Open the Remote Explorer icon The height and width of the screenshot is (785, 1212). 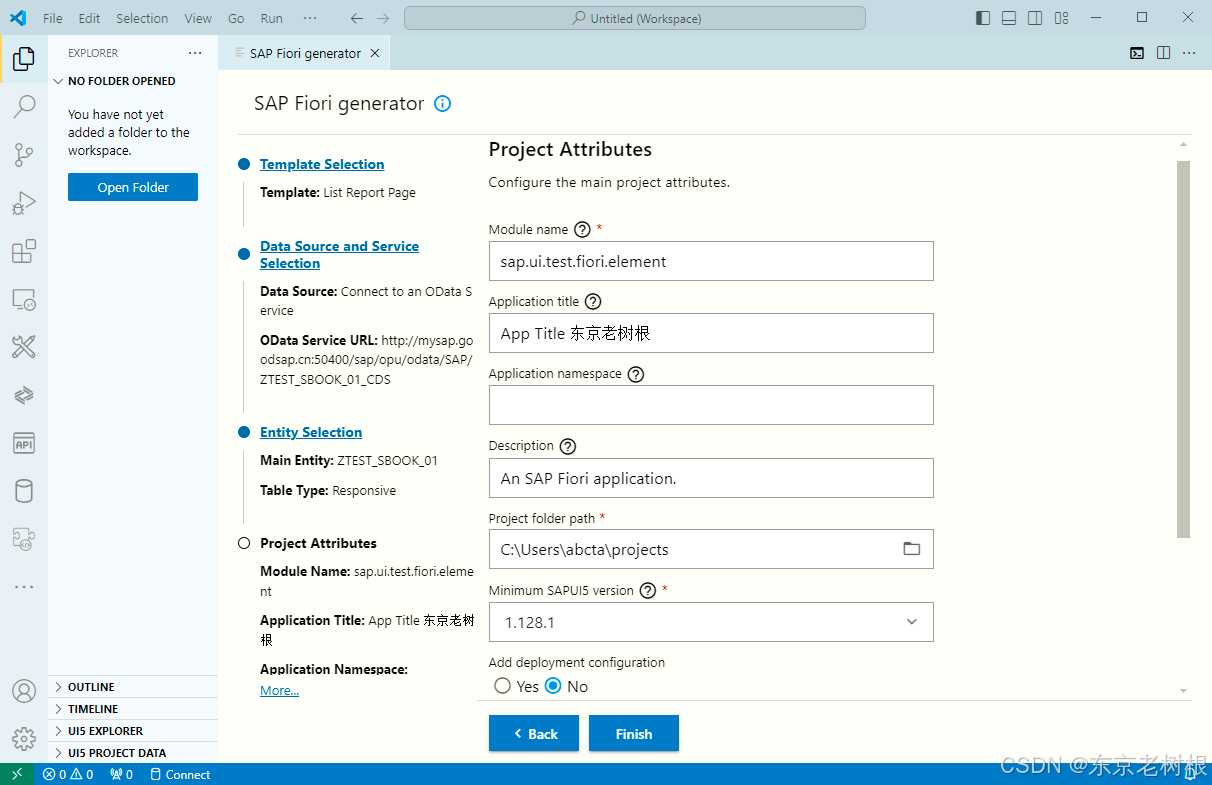click(24, 299)
